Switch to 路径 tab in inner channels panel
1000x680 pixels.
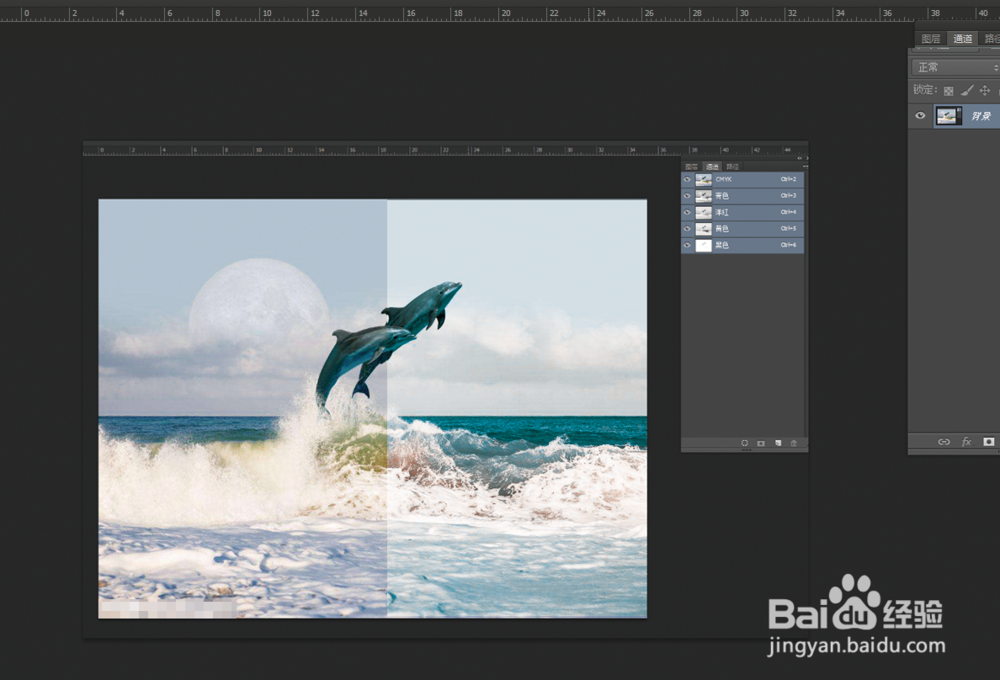pyautogui.click(x=733, y=166)
